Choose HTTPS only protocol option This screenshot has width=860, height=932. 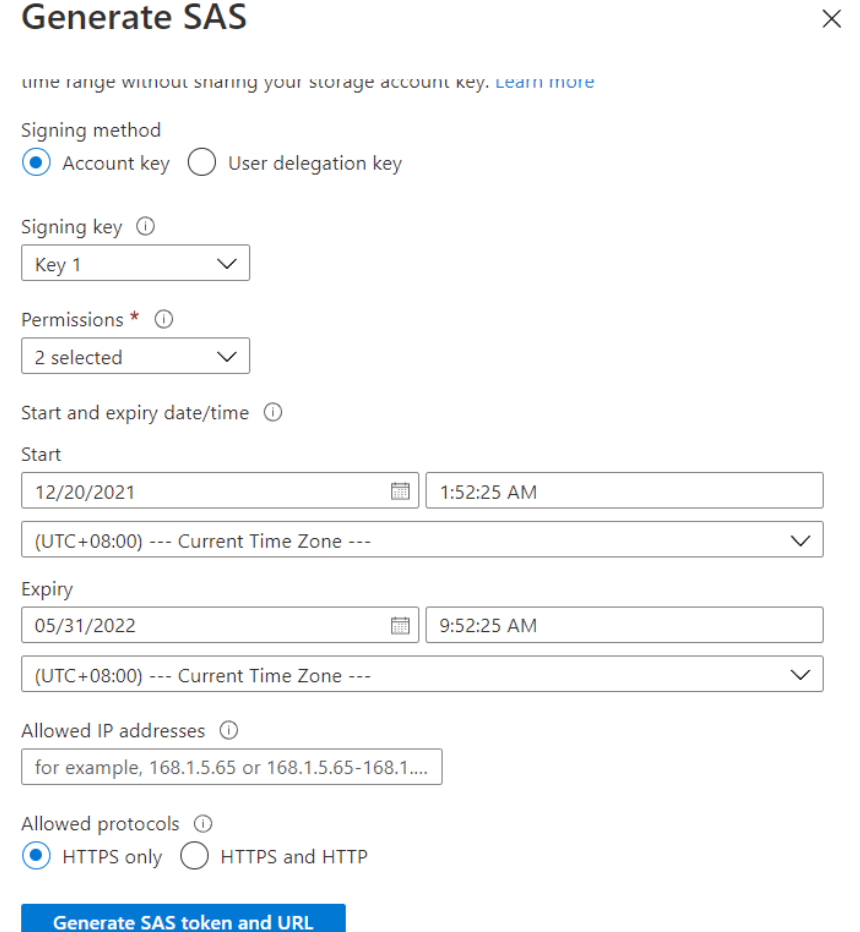[35, 857]
